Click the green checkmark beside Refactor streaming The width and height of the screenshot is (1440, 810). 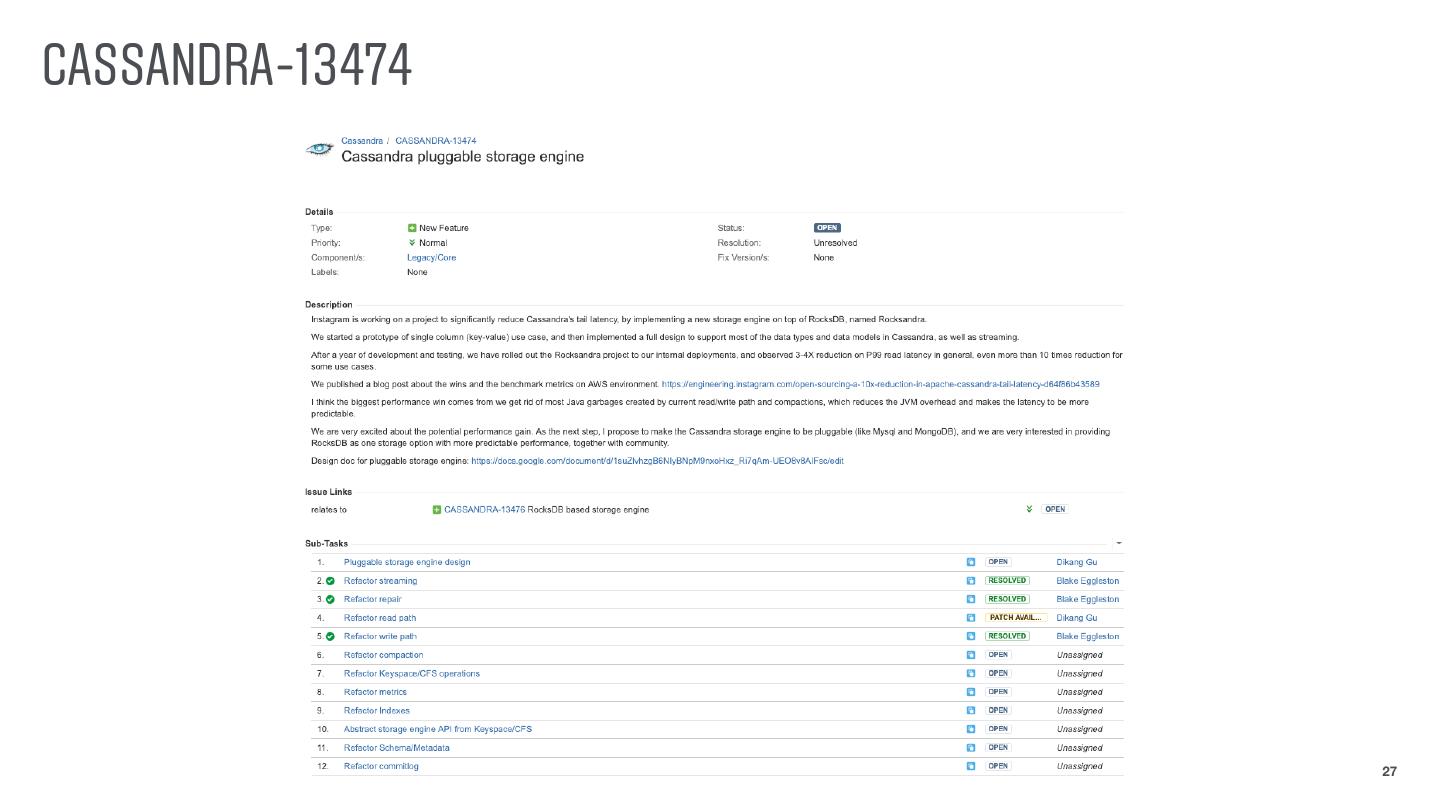pos(330,581)
